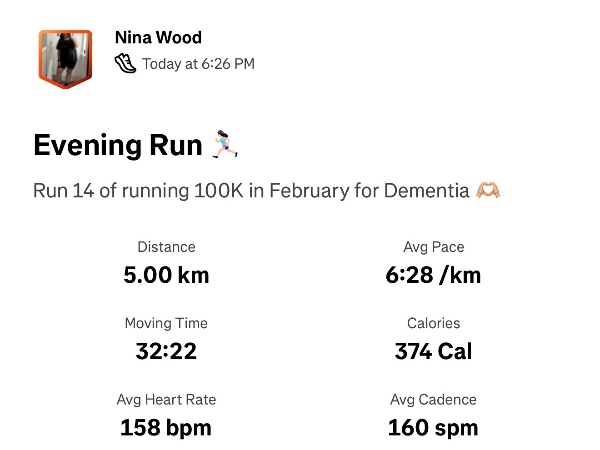
Task: Click the Moving Time label
Action: click(x=166, y=323)
